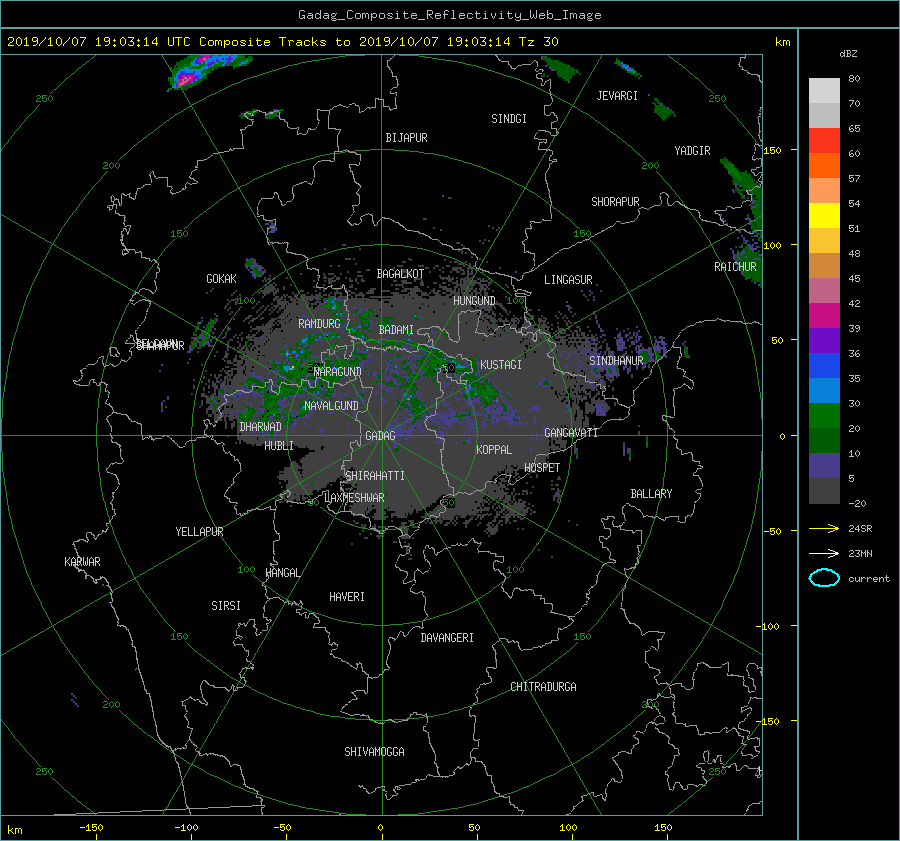Click the SIRSI city label
The height and width of the screenshot is (841, 900).
pyautogui.click(x=226, y=606)
